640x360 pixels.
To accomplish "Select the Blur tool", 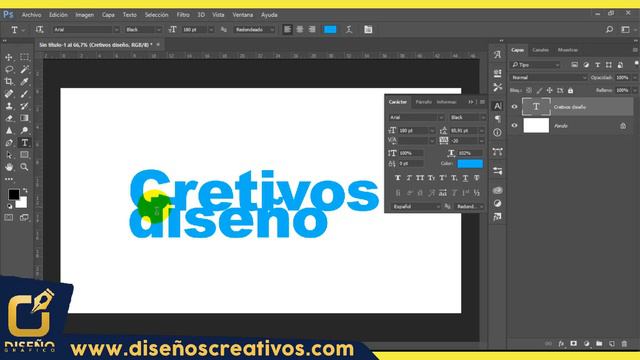I will tap(9, 131).
